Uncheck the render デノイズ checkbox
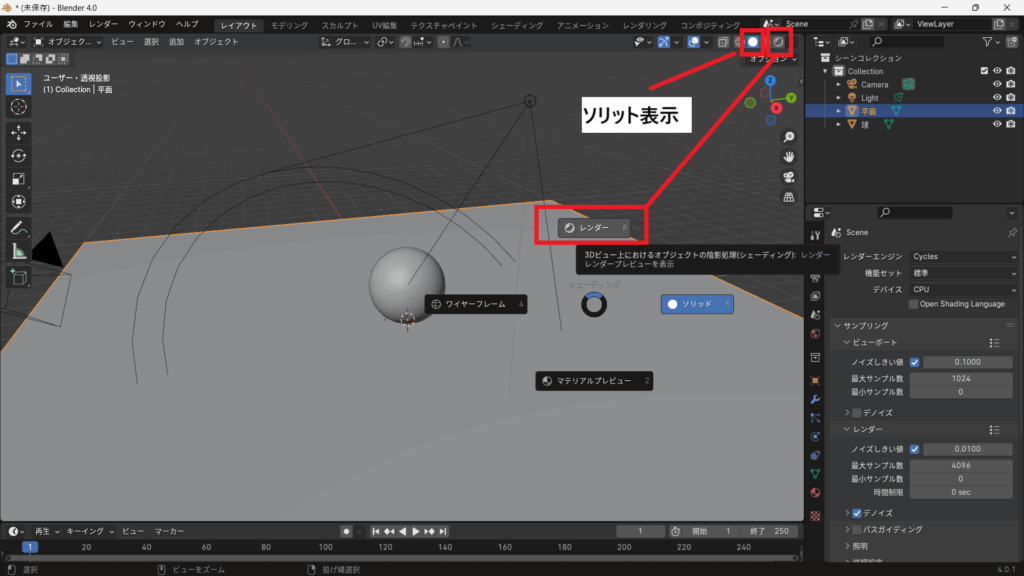The image size is (1024, 576). tap(857, 513)
